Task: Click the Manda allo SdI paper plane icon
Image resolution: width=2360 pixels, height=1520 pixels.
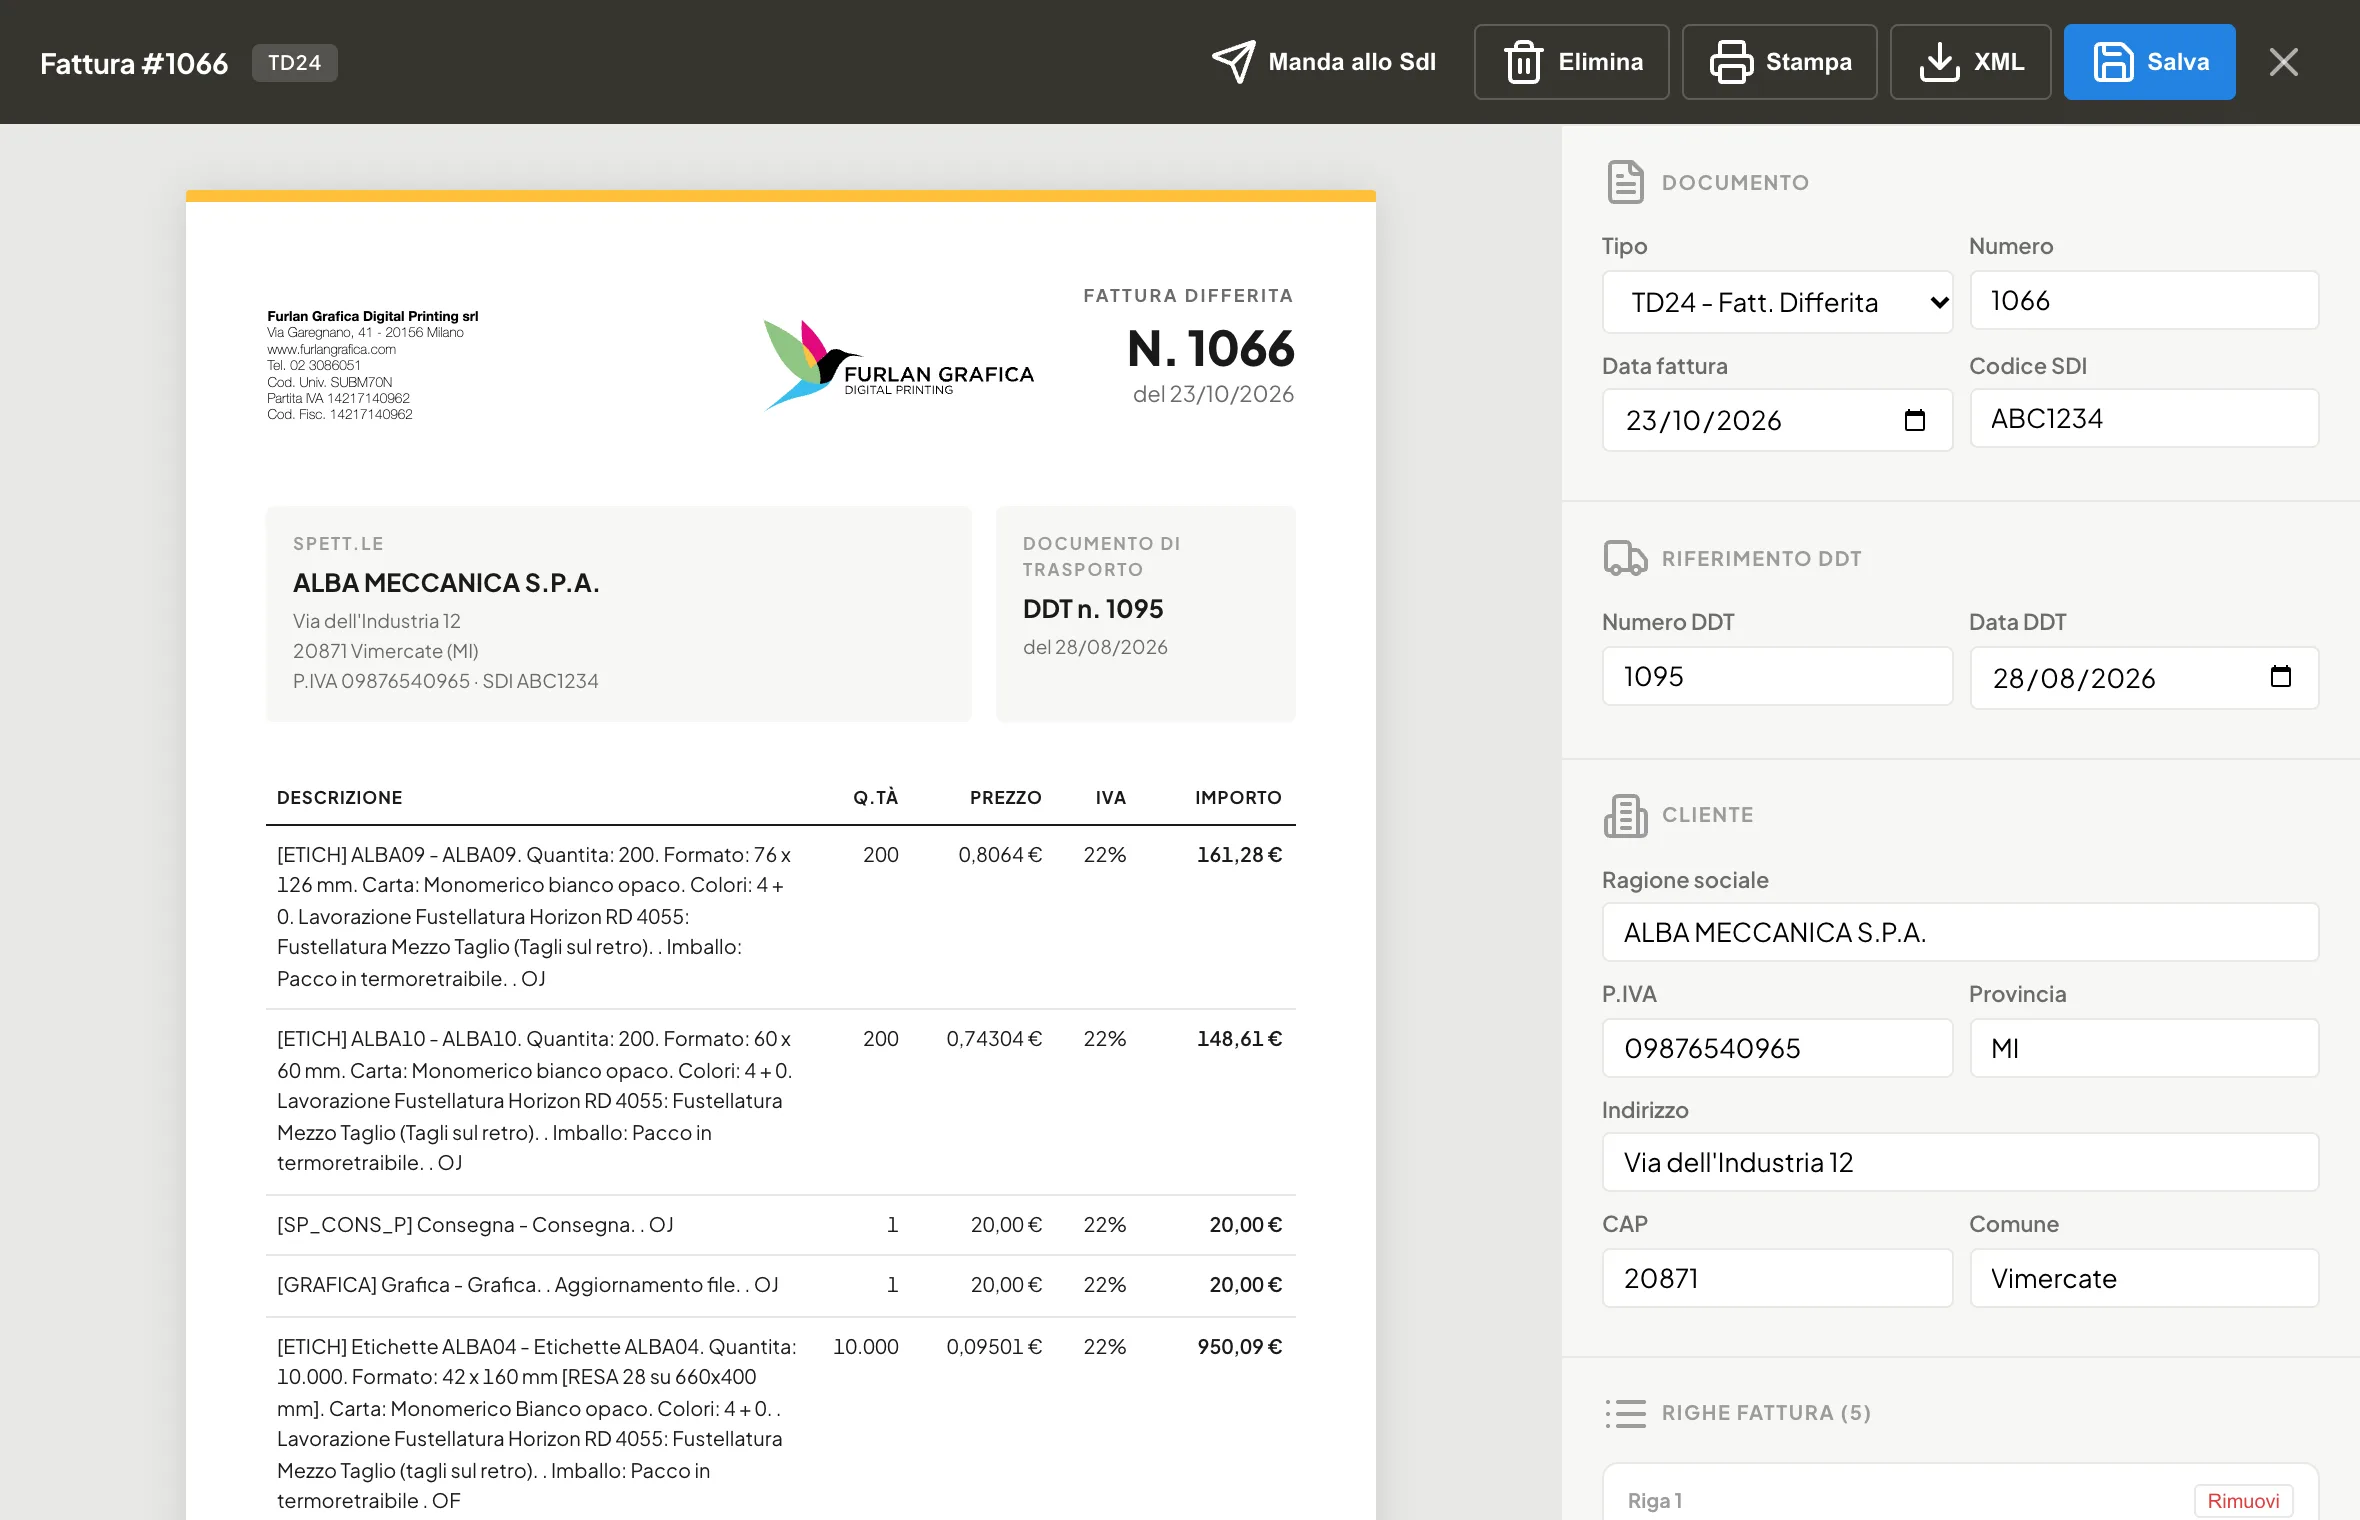Action: (1233, 62)
